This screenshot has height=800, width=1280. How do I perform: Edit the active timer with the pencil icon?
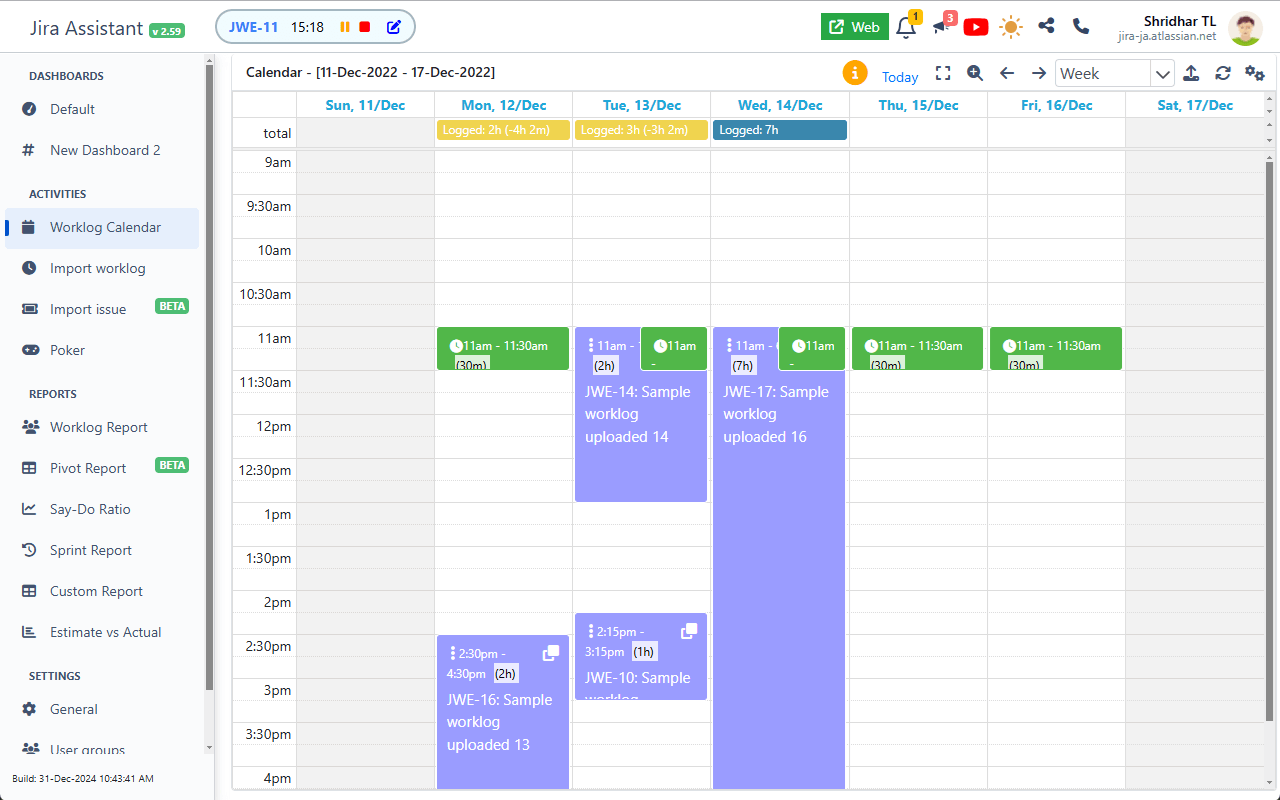point(393,27)
